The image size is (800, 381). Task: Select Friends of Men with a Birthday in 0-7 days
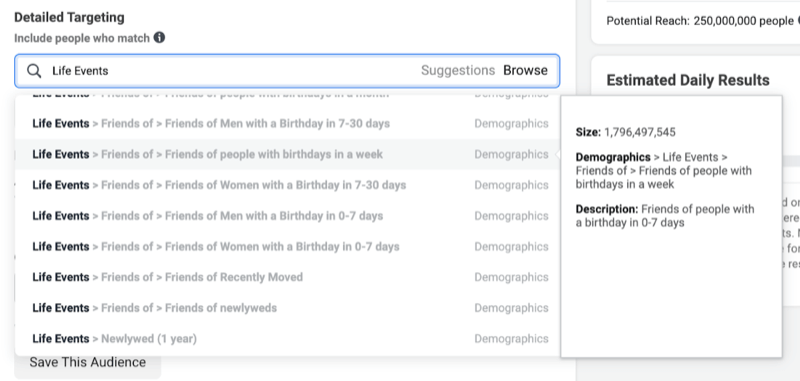(288, 216)
